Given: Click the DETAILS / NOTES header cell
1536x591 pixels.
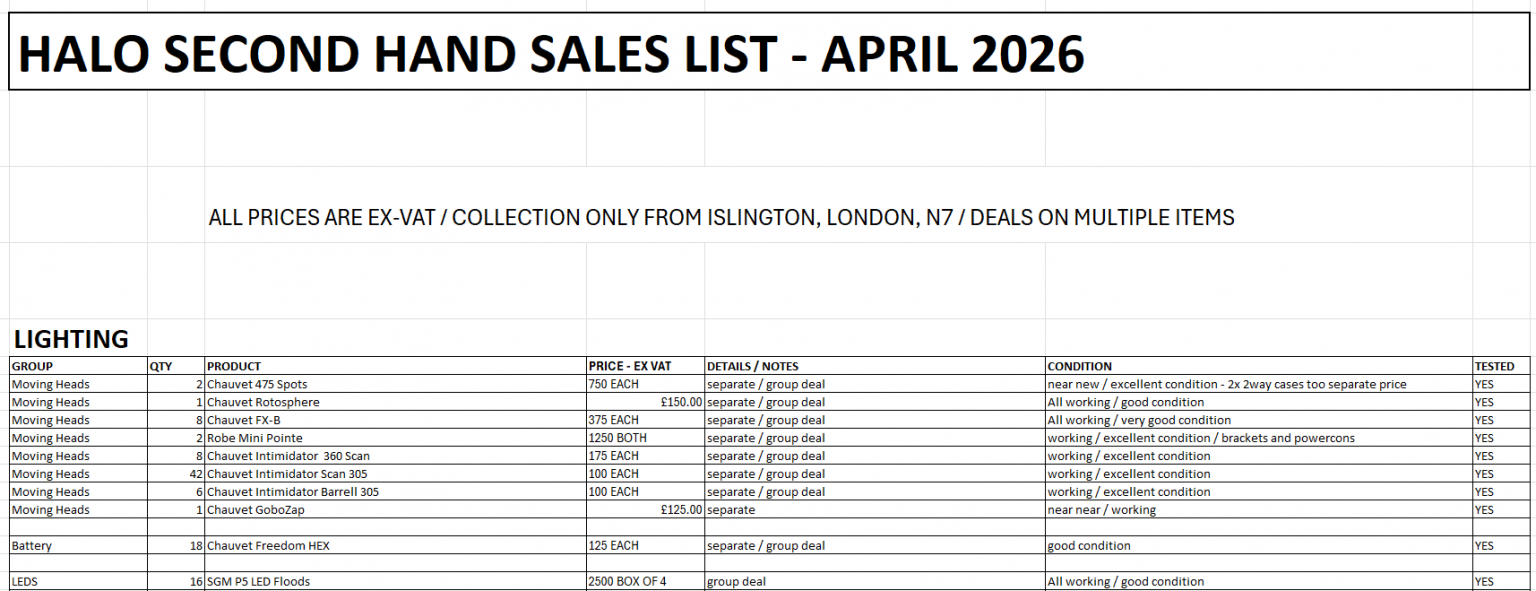Looking at the screenshot, I should [753, 366].
